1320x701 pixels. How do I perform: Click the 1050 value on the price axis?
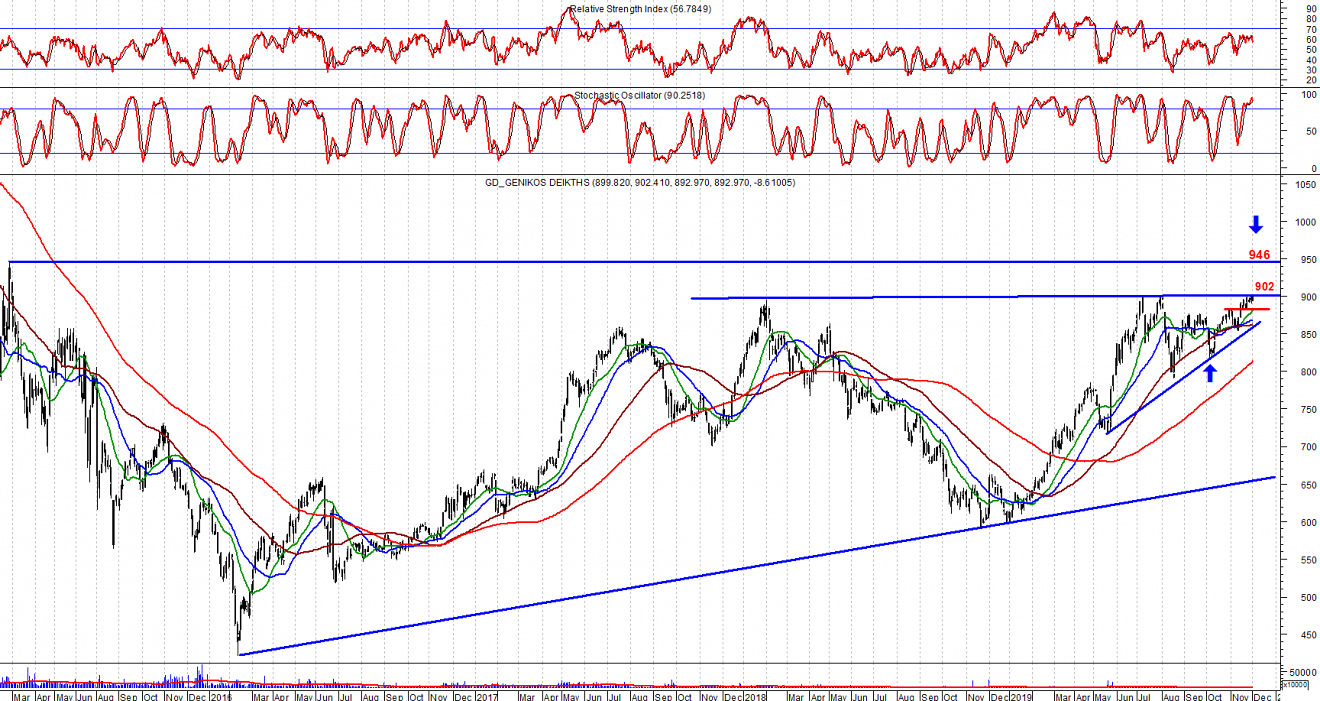[1300, 185]
